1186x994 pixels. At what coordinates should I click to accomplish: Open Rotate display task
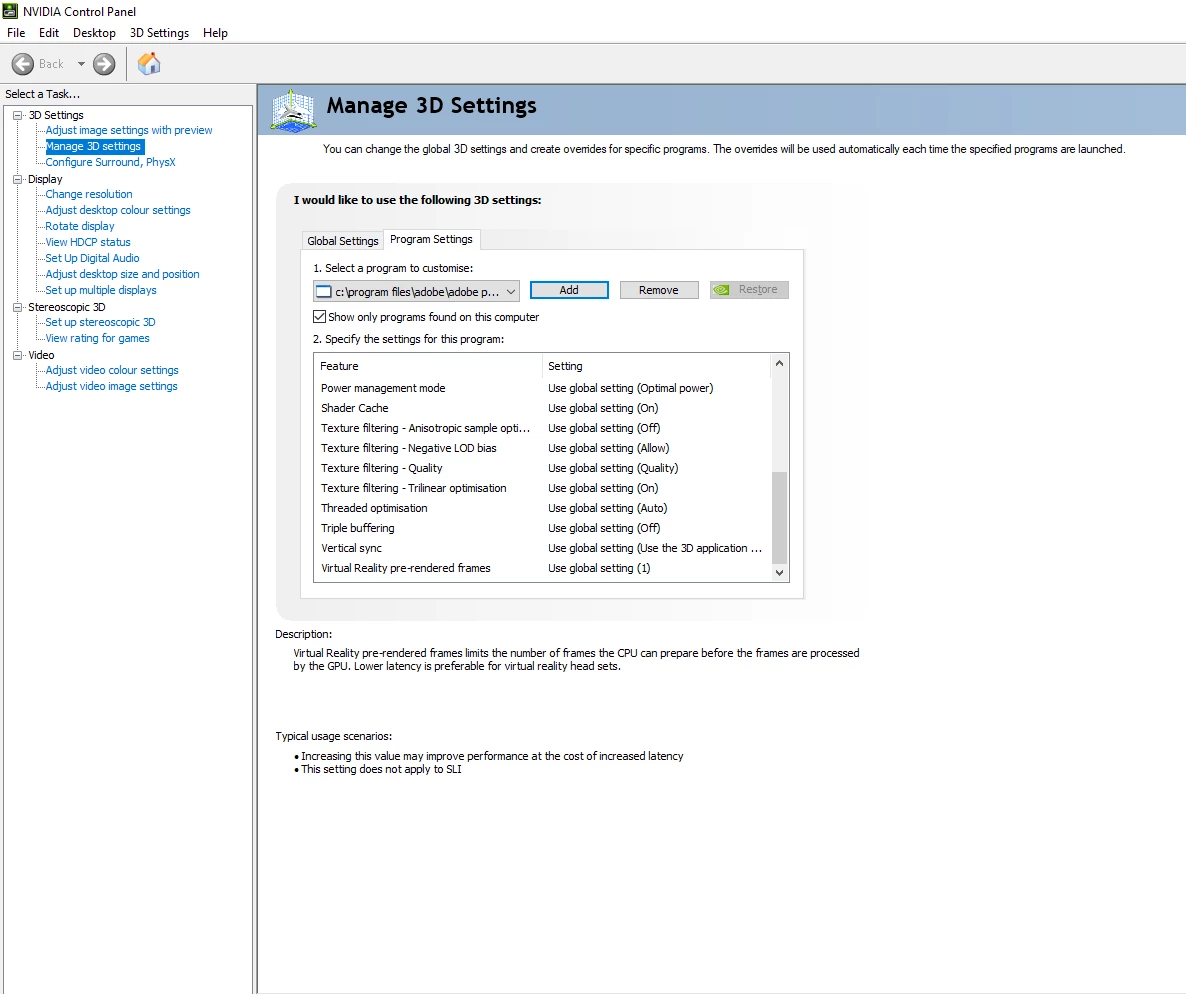tap(79, 226)
